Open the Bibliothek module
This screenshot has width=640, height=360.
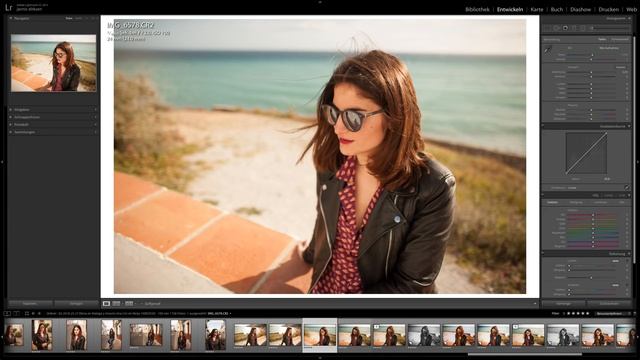pos(477,9)
